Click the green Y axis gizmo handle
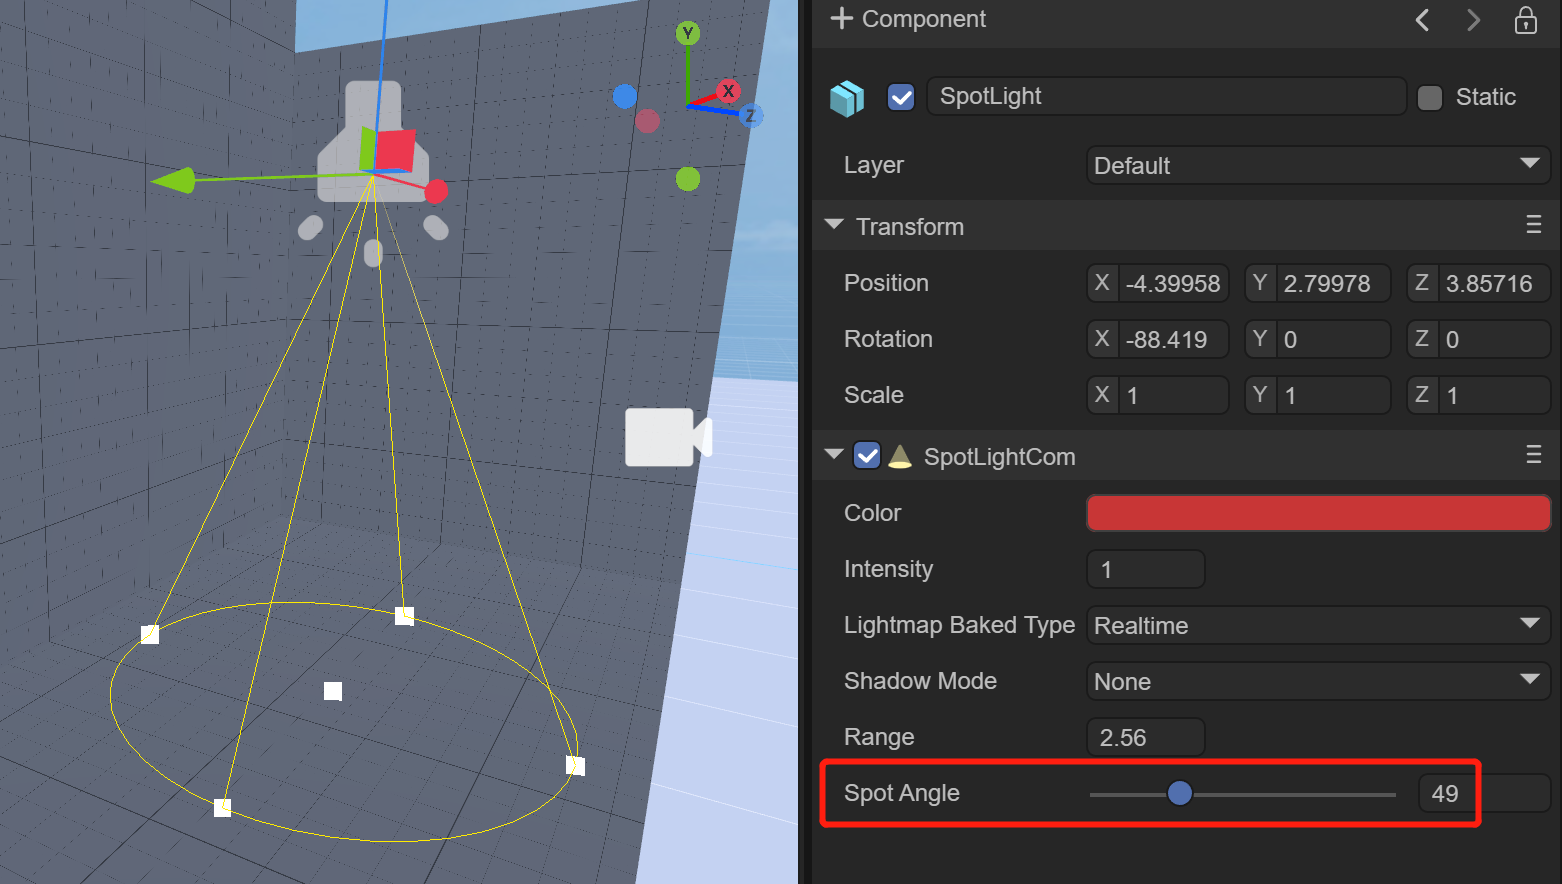The height and width of the screenshot is (884, 1562). [687, 34]
